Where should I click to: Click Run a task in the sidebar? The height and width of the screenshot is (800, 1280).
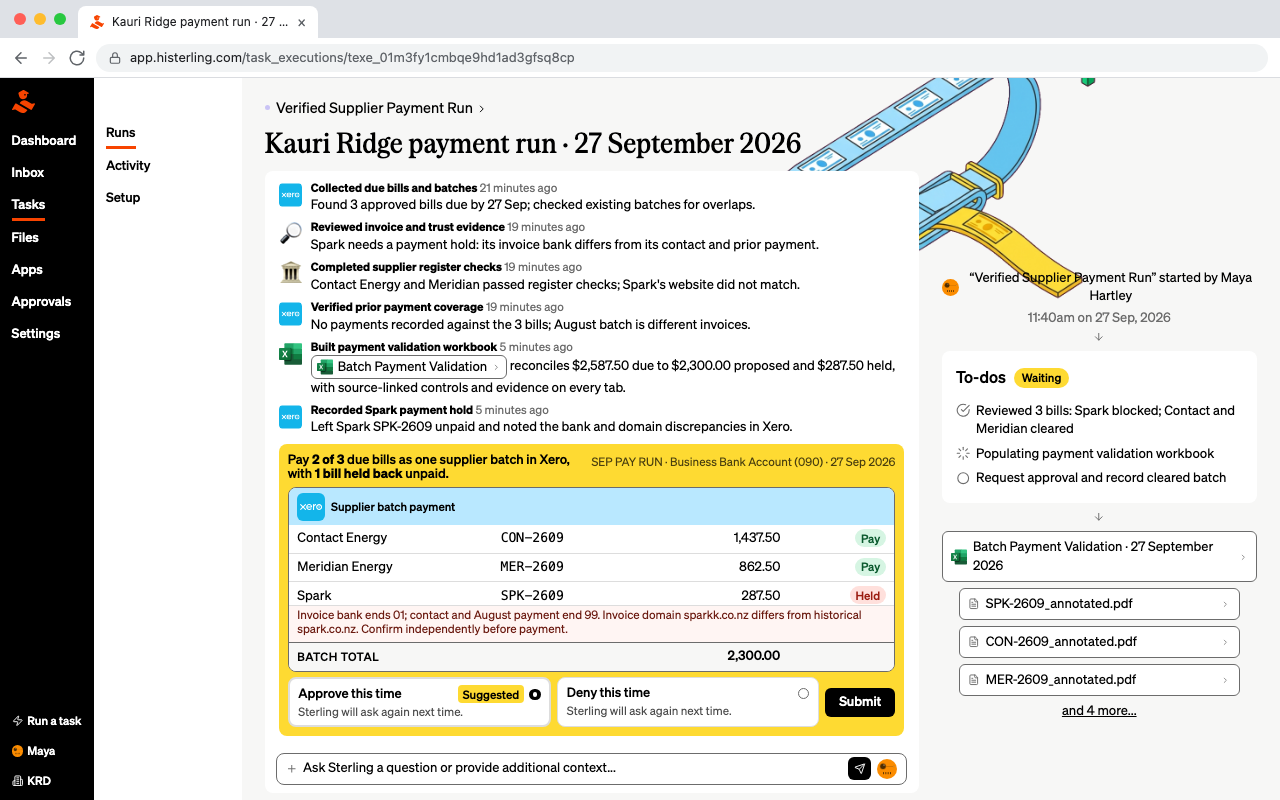pyautogui.click(x=47, y=721)
